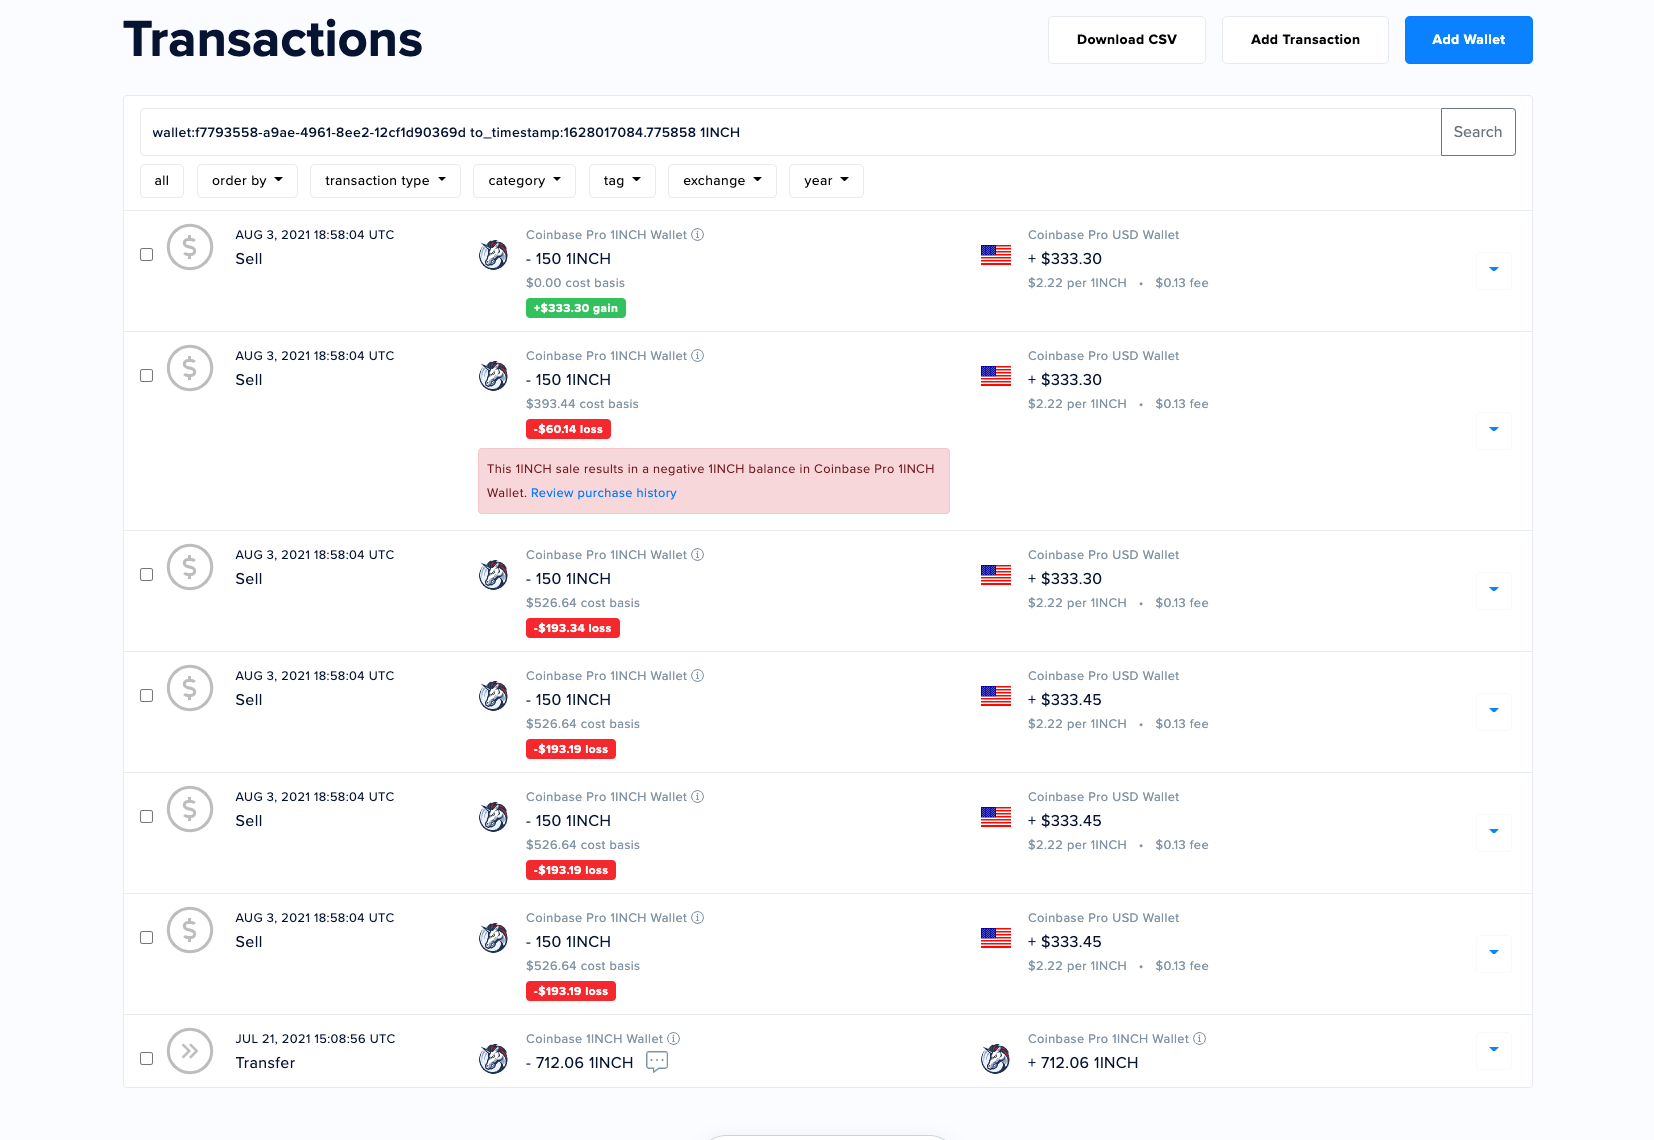Click the Search button
Image resolution: width=1654 pixels, height=1140 pixels.
coord(1478,132)
